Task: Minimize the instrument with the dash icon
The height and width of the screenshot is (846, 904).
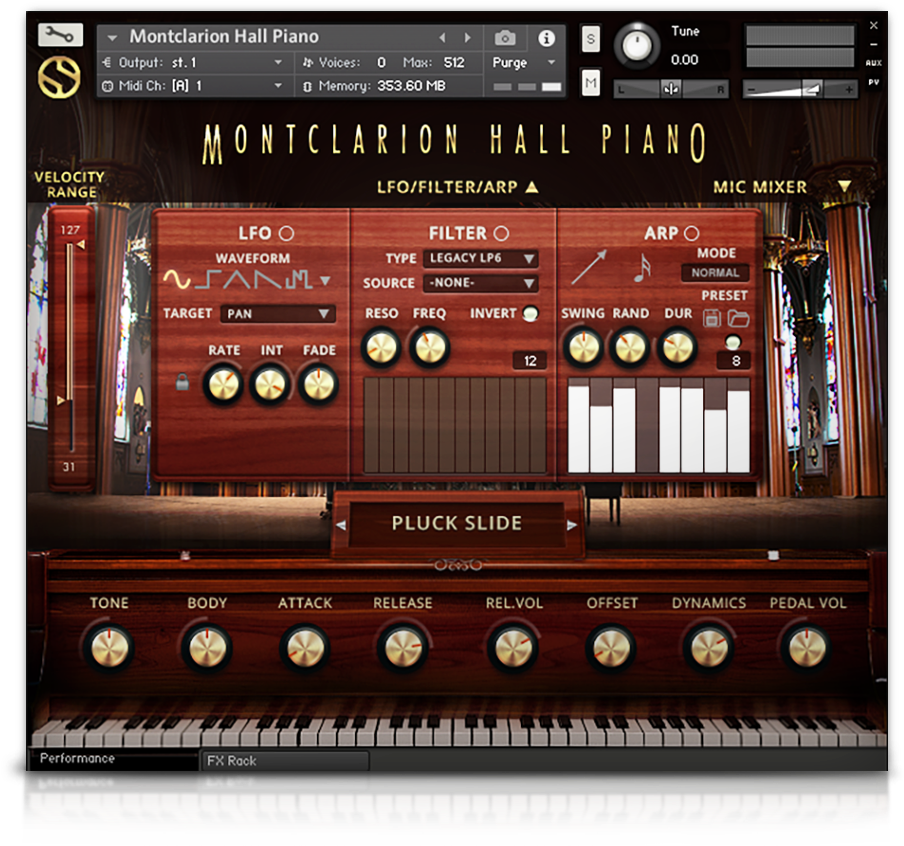Action: 874,44
